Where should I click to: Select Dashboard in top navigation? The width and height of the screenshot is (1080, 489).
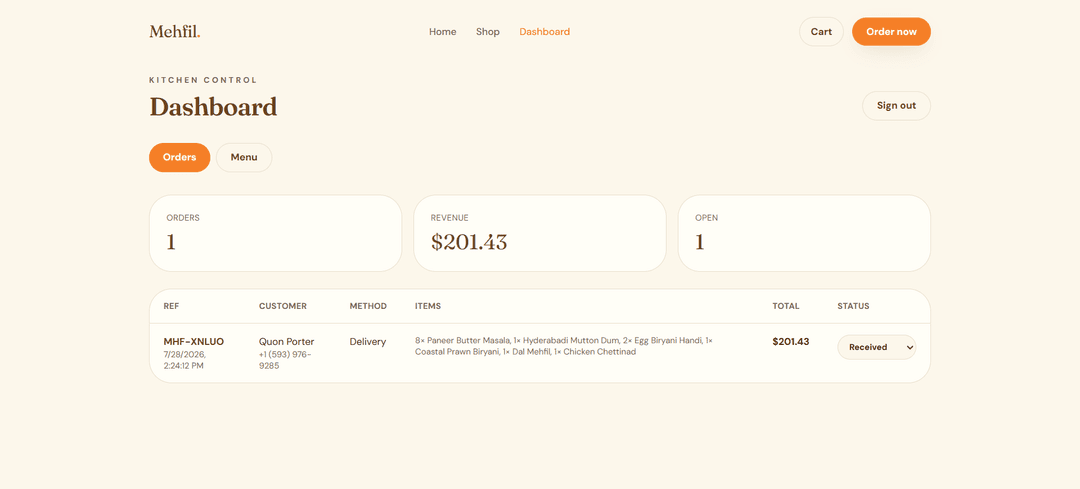point(544,32)
